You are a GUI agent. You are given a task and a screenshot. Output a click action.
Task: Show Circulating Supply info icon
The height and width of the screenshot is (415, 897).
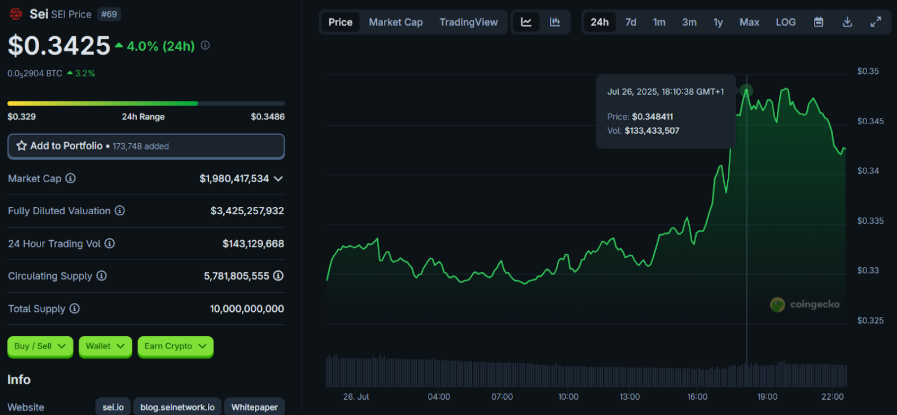point(101,276)
